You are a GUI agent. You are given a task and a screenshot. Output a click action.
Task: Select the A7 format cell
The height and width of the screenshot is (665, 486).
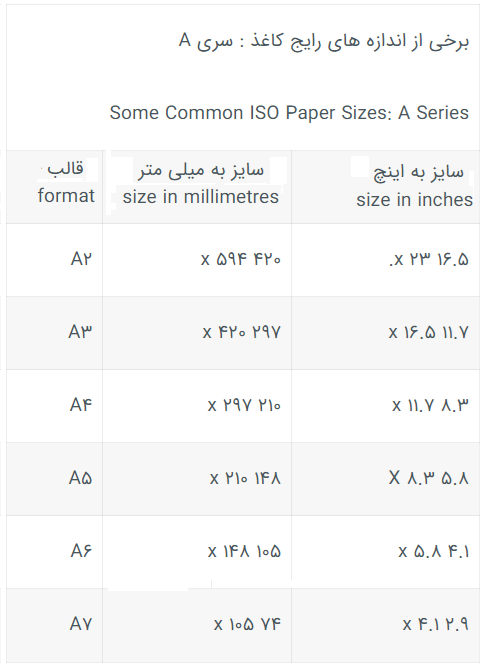pyautogui.click(x=81, y=624)
